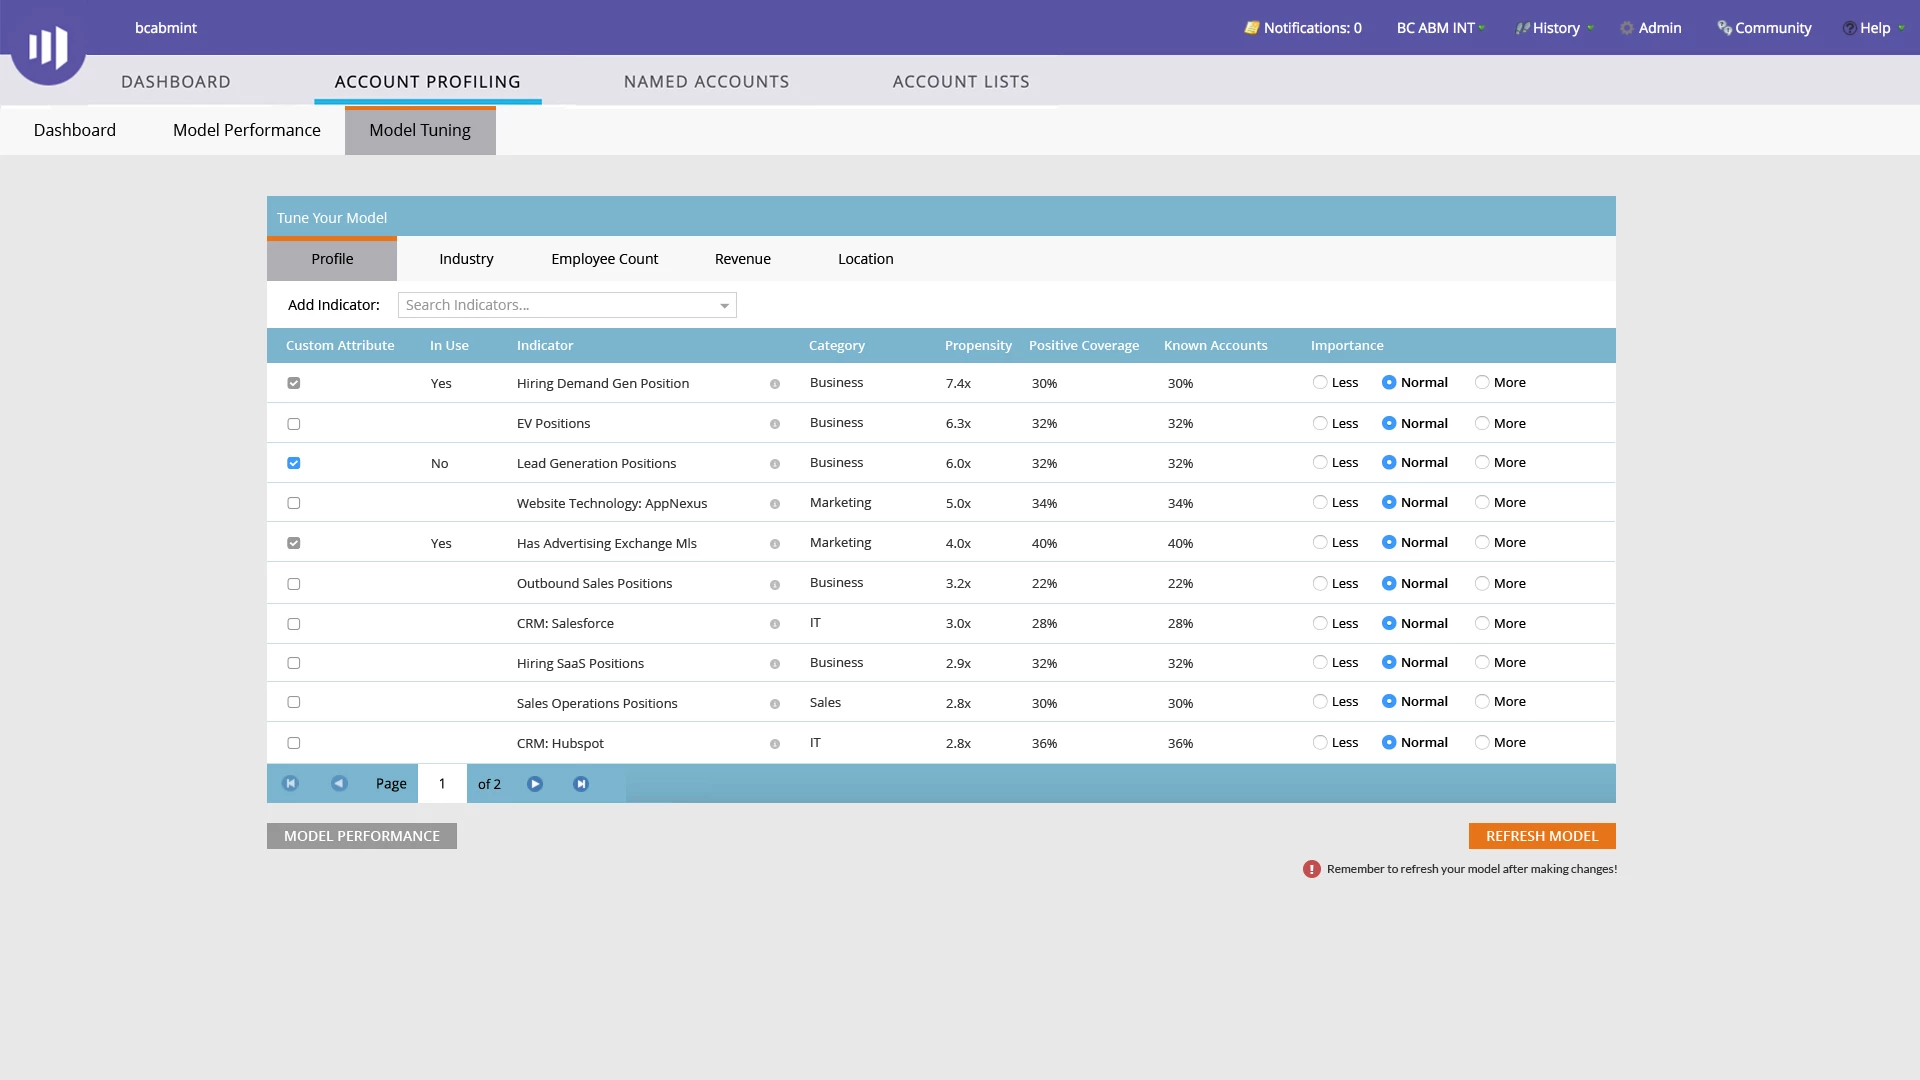Screen dimensions: 1920x1080
Task: Open info icon for CRM: Hubspot
Action: point(774,744)
